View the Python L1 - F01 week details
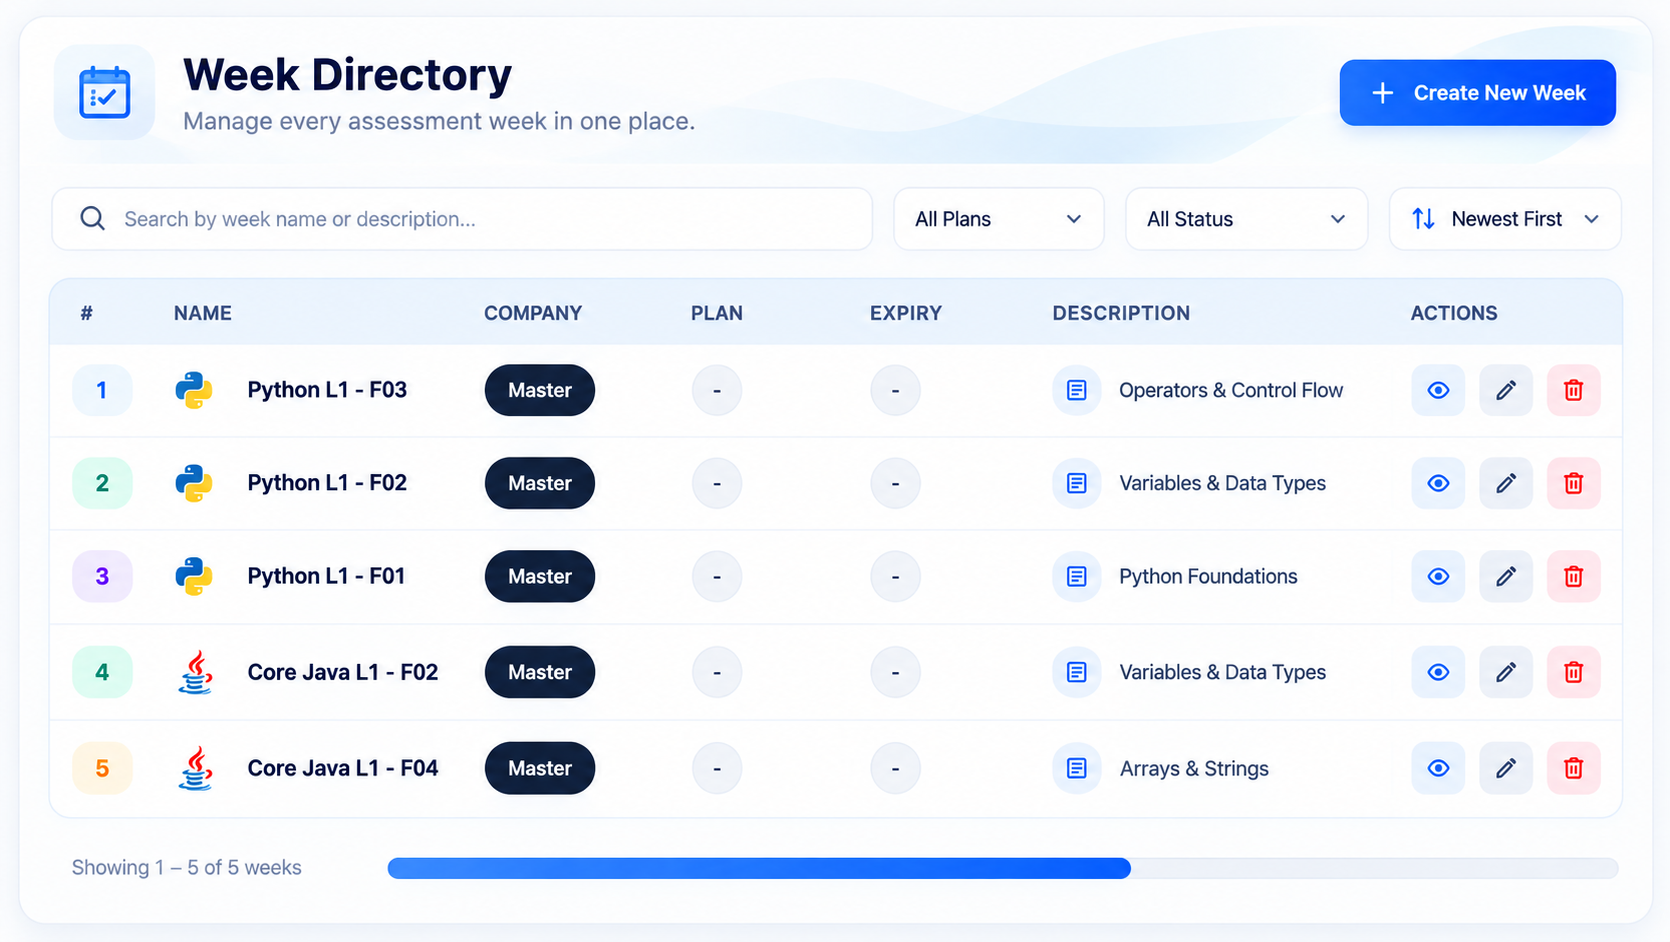 (x=1438, y=576)
